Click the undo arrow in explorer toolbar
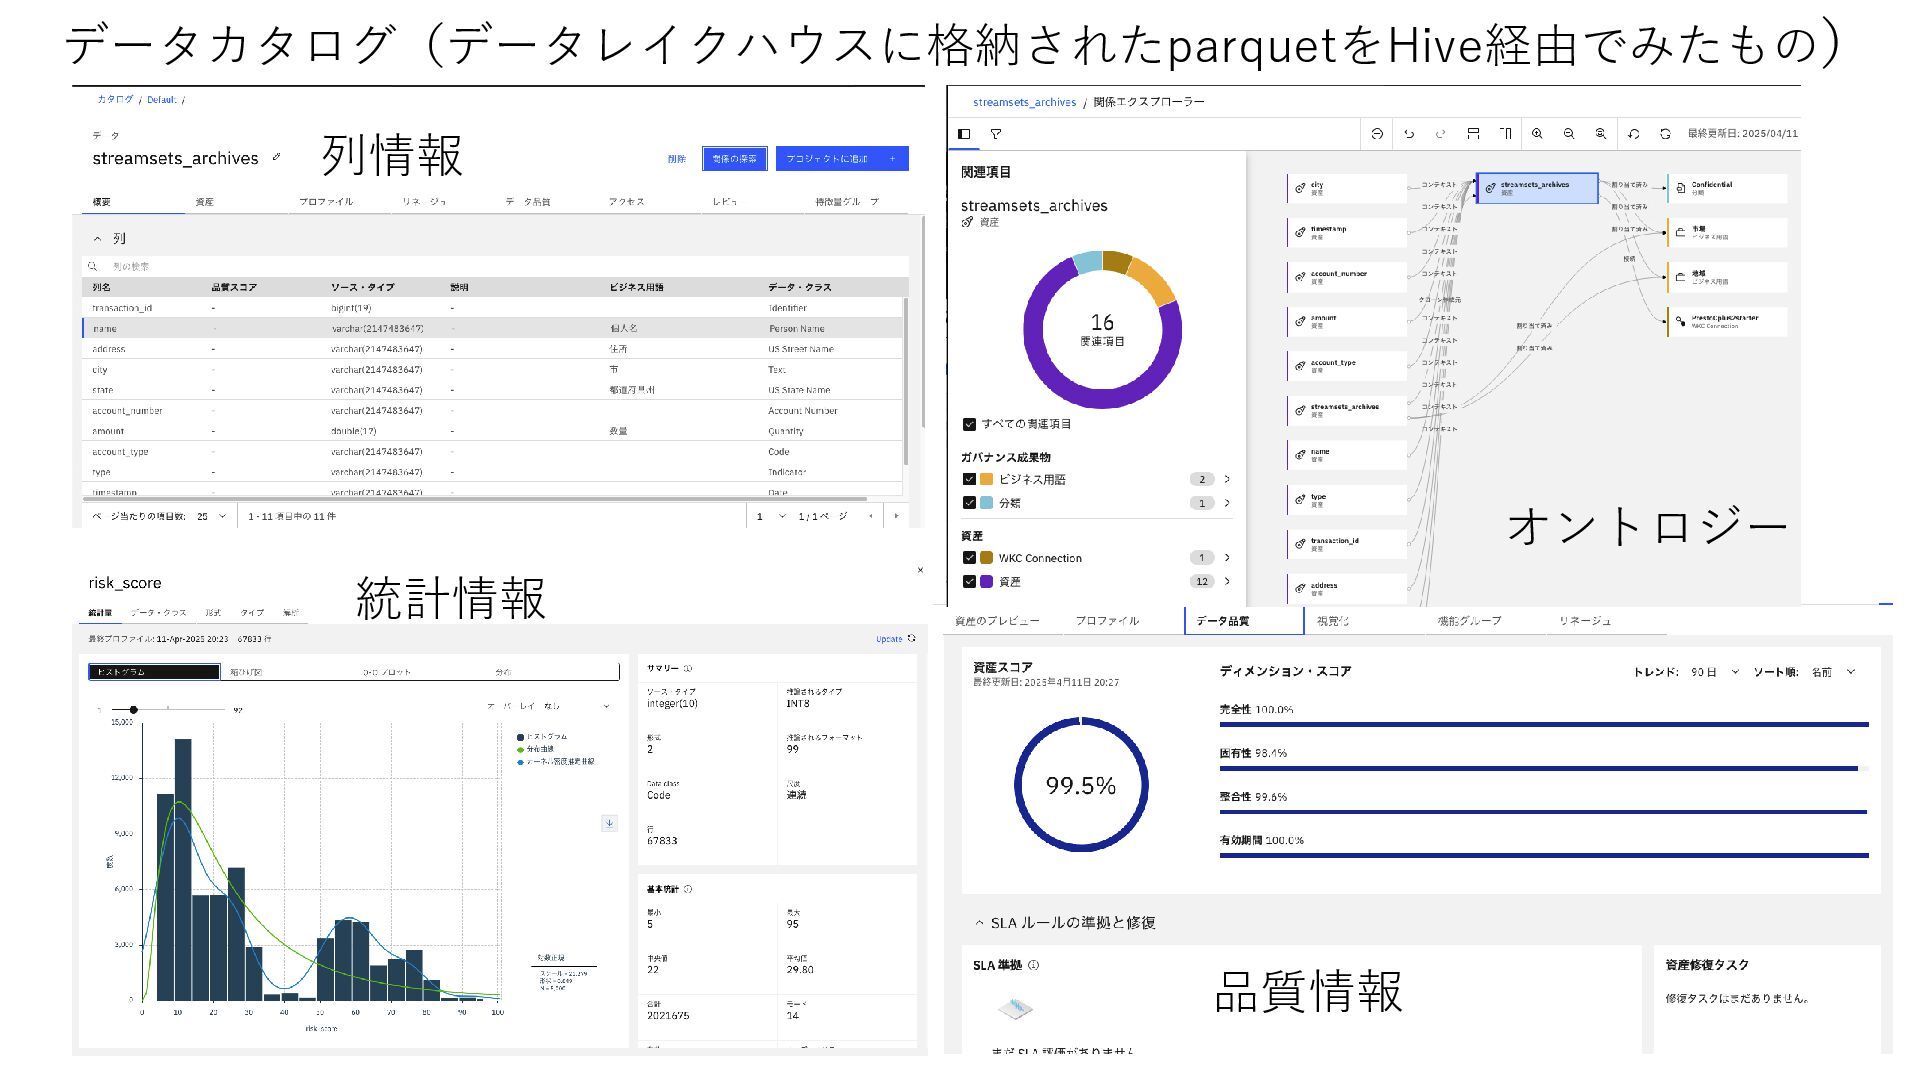Screen dimensions: 1920x1080 click(1409, 134)
